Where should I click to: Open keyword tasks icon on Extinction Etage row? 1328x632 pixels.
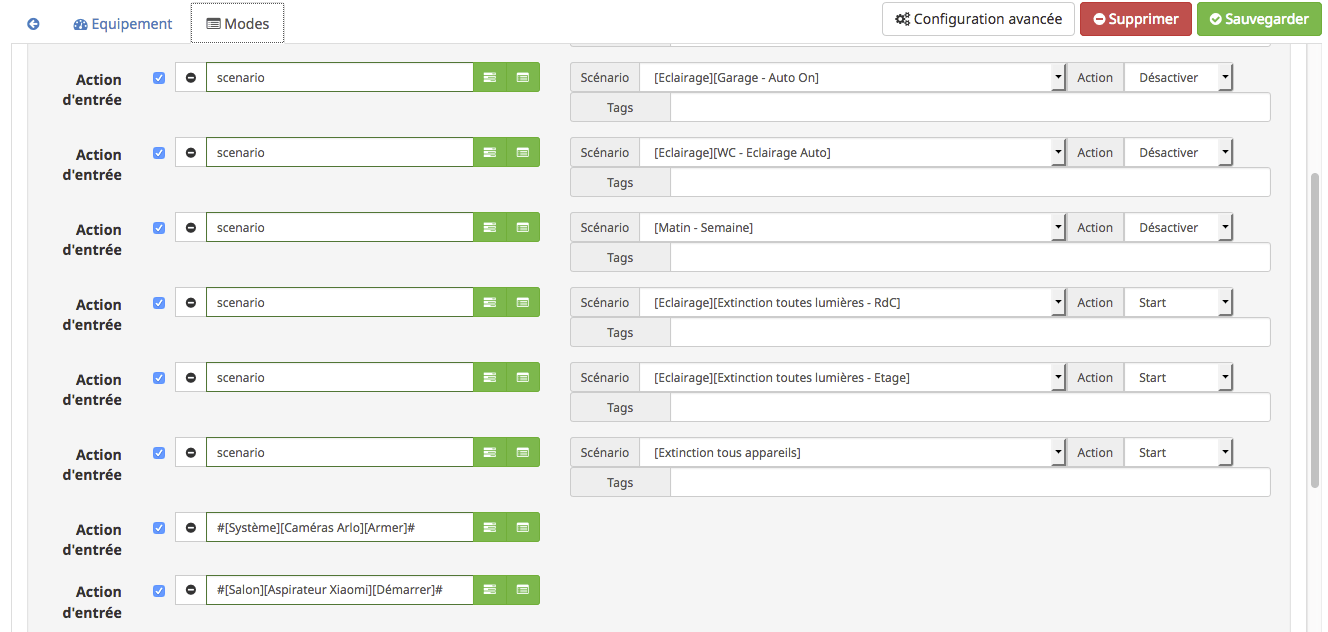pyautogui.click(x=490, y=377)
